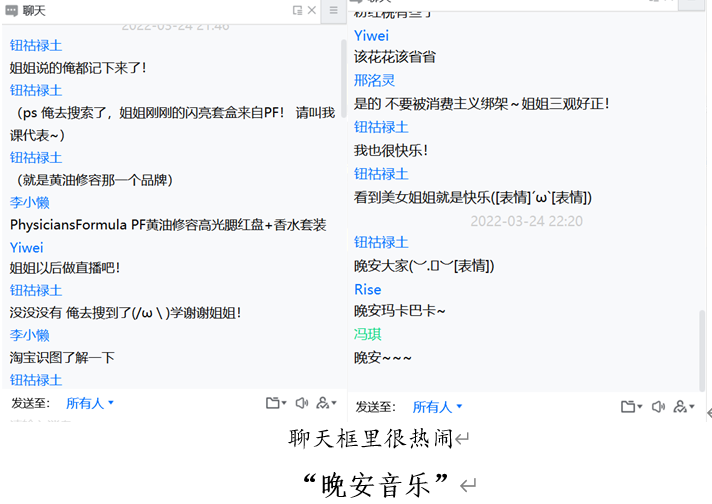The width and height of the screenshot is (712, 504).
Task: Open member permissions icon in right chat
Action: (x=681, y=406)
